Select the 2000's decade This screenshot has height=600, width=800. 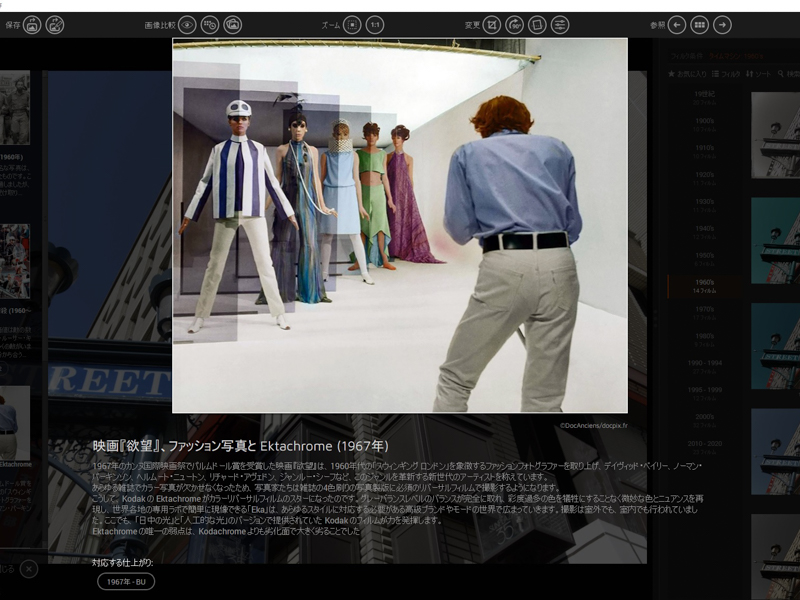point(705,420)
